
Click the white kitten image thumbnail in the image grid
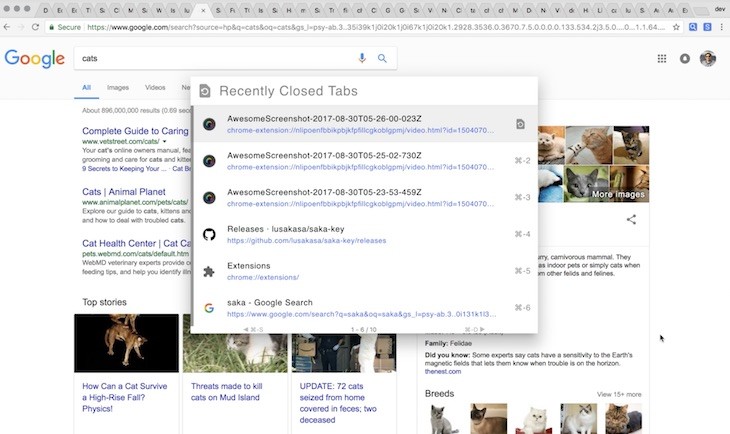[551, 145]
